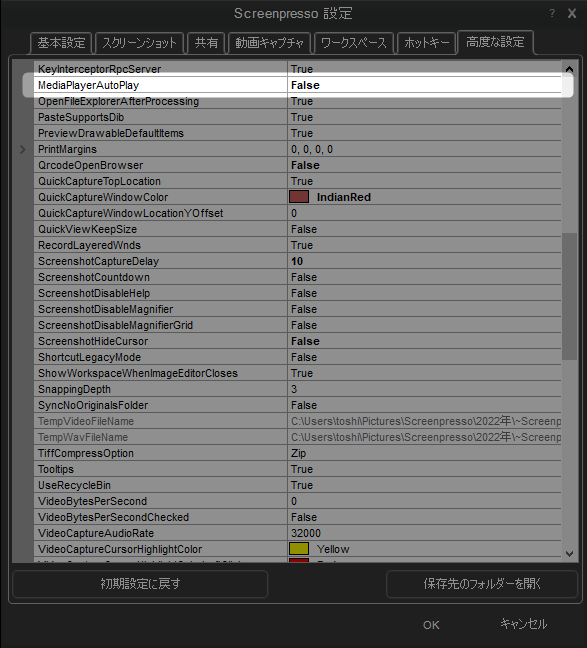Select VideoCaptureCursorHighlightColor property name

coord(120,549)
